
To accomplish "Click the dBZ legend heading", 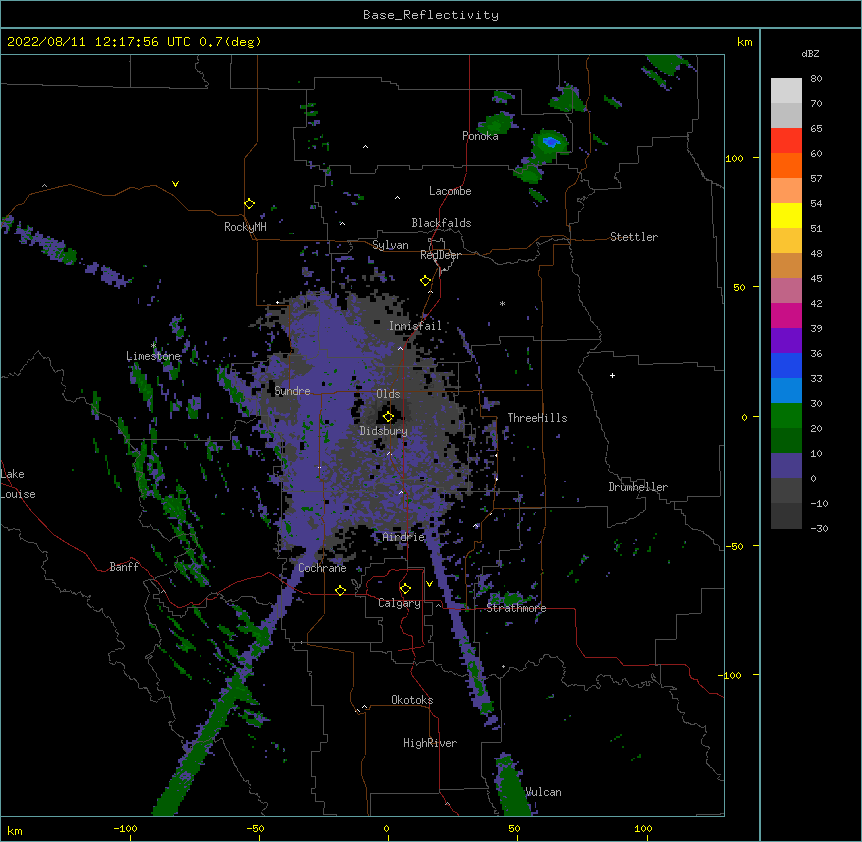I will pos(810,53).
